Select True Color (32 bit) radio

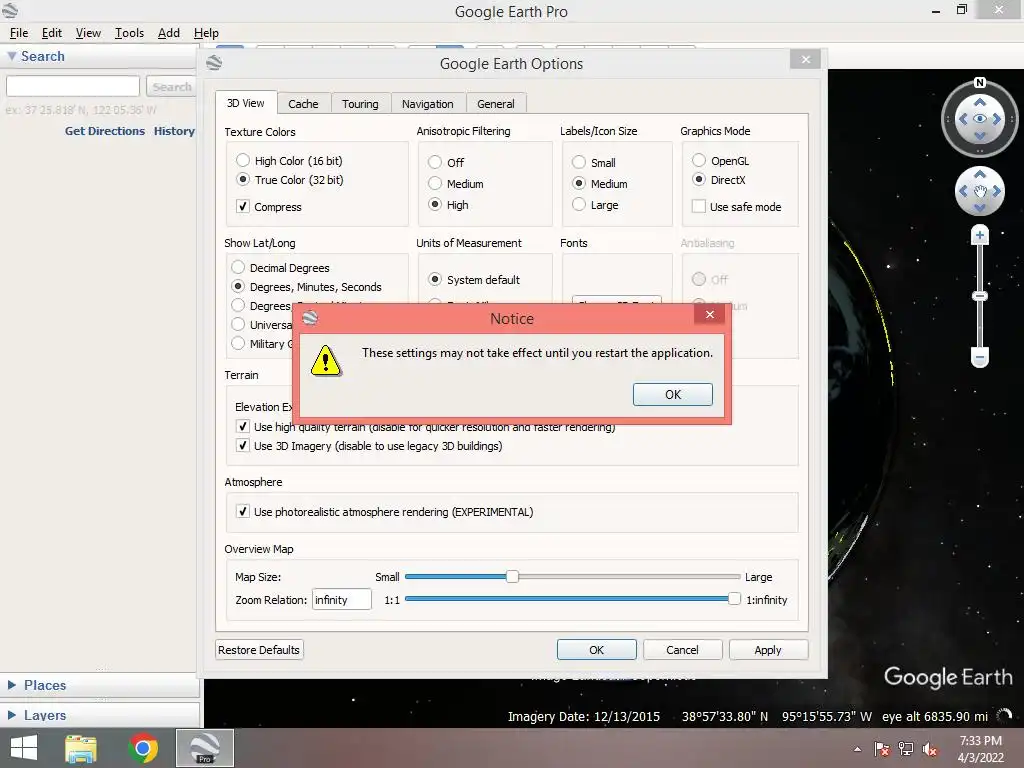tap(243, 179)
